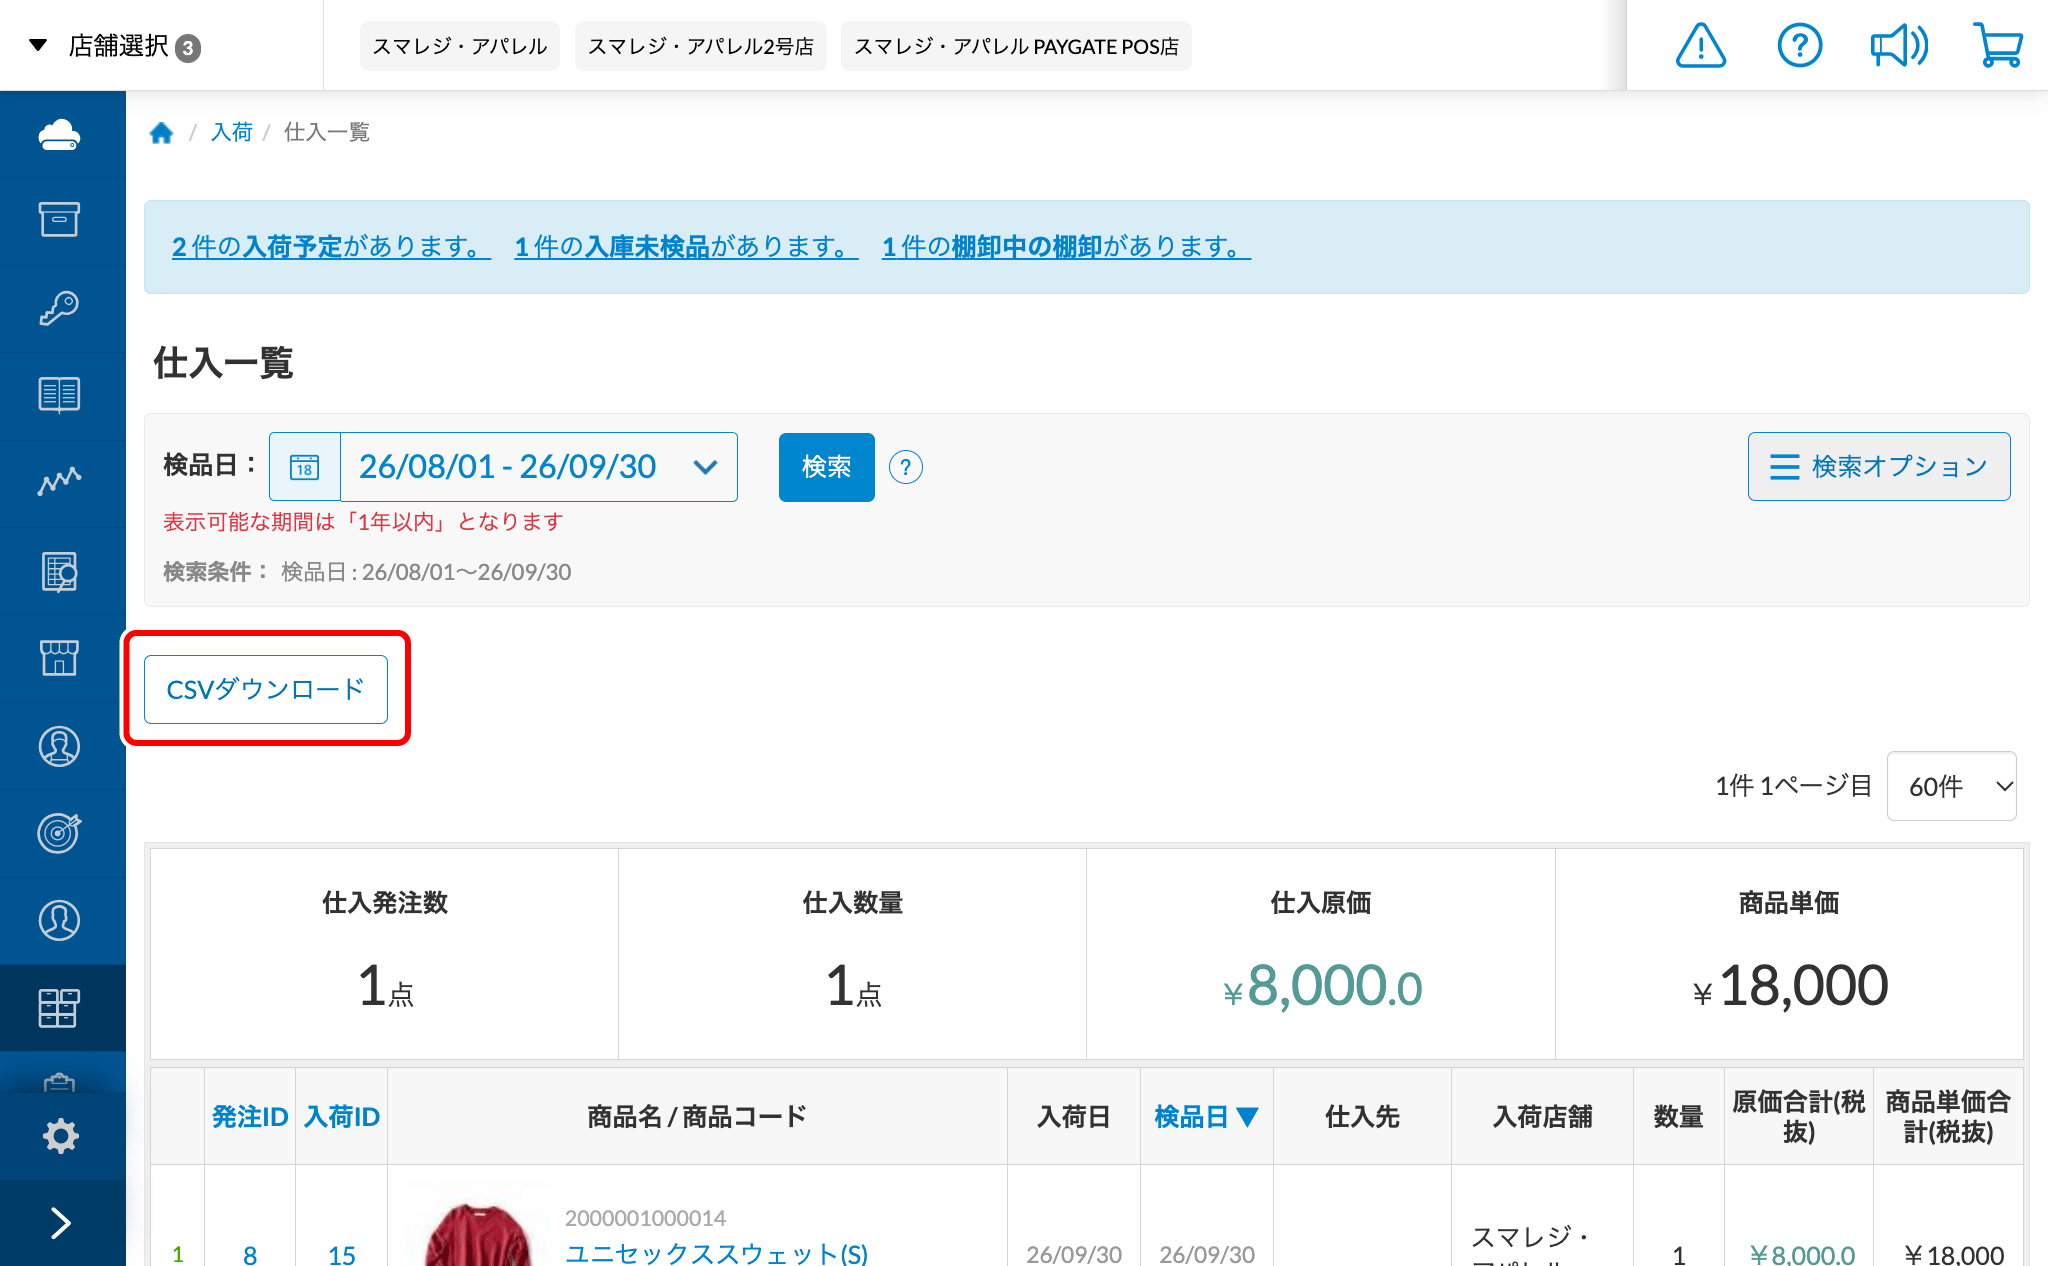
Task: Open the 60件 page size dropdown
Action: (1951, 786)
